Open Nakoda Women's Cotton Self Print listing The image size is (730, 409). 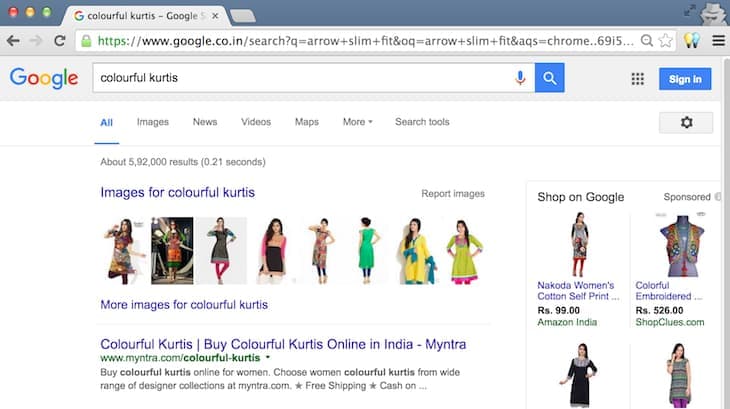(x=578, y=291)
